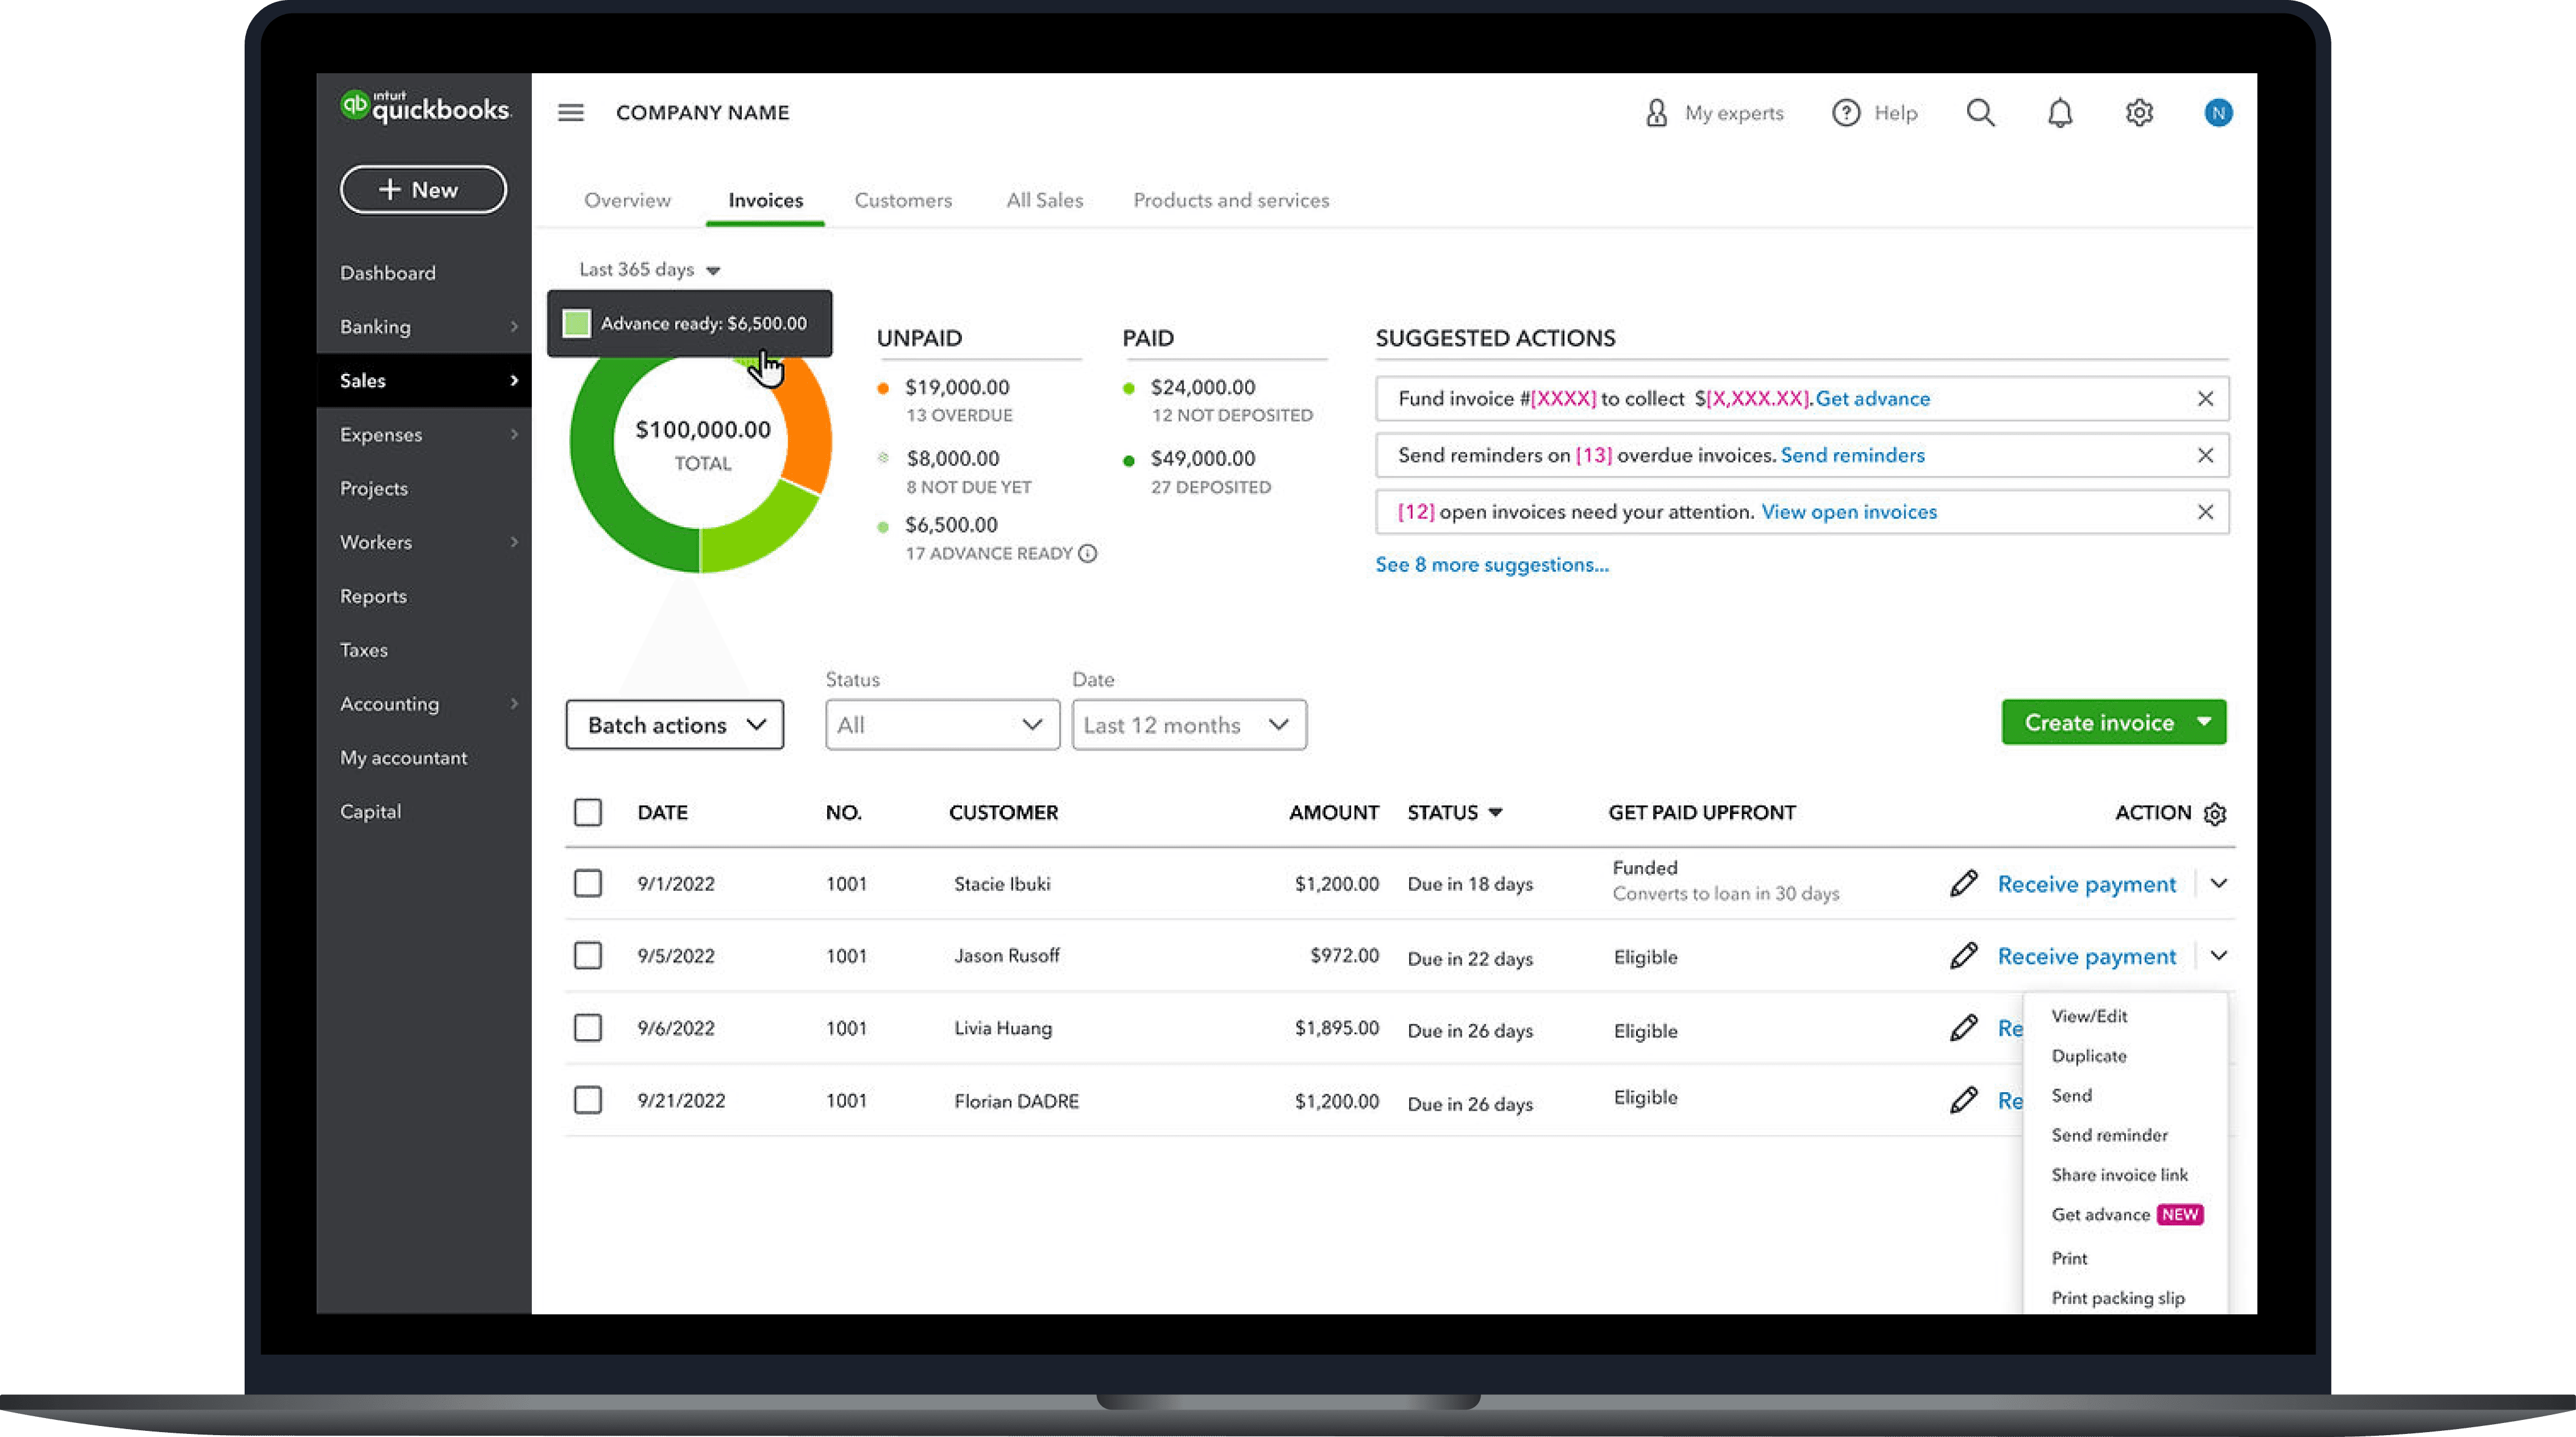Click the table settings gear beside ACTION
This screenshot has height=1437, width=2576.
point(2214,814)
